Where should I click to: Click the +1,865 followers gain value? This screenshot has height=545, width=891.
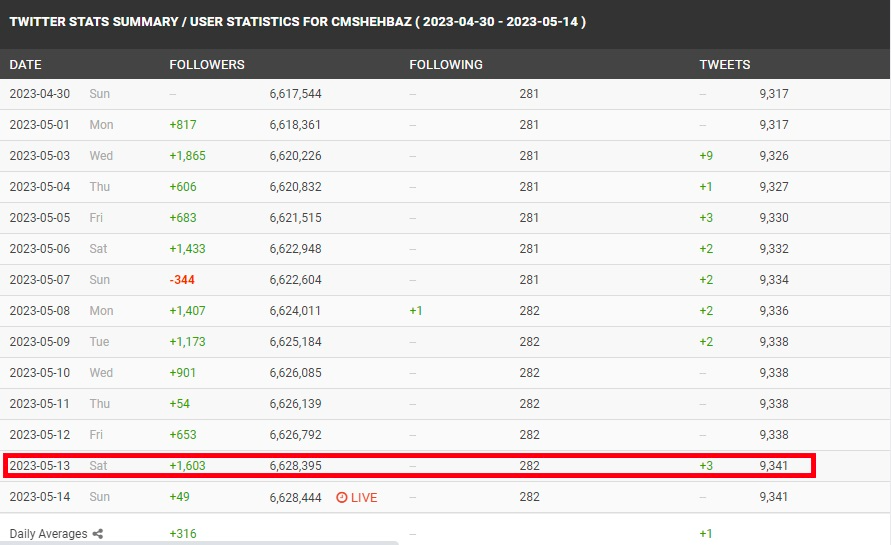tap(188, 156)
